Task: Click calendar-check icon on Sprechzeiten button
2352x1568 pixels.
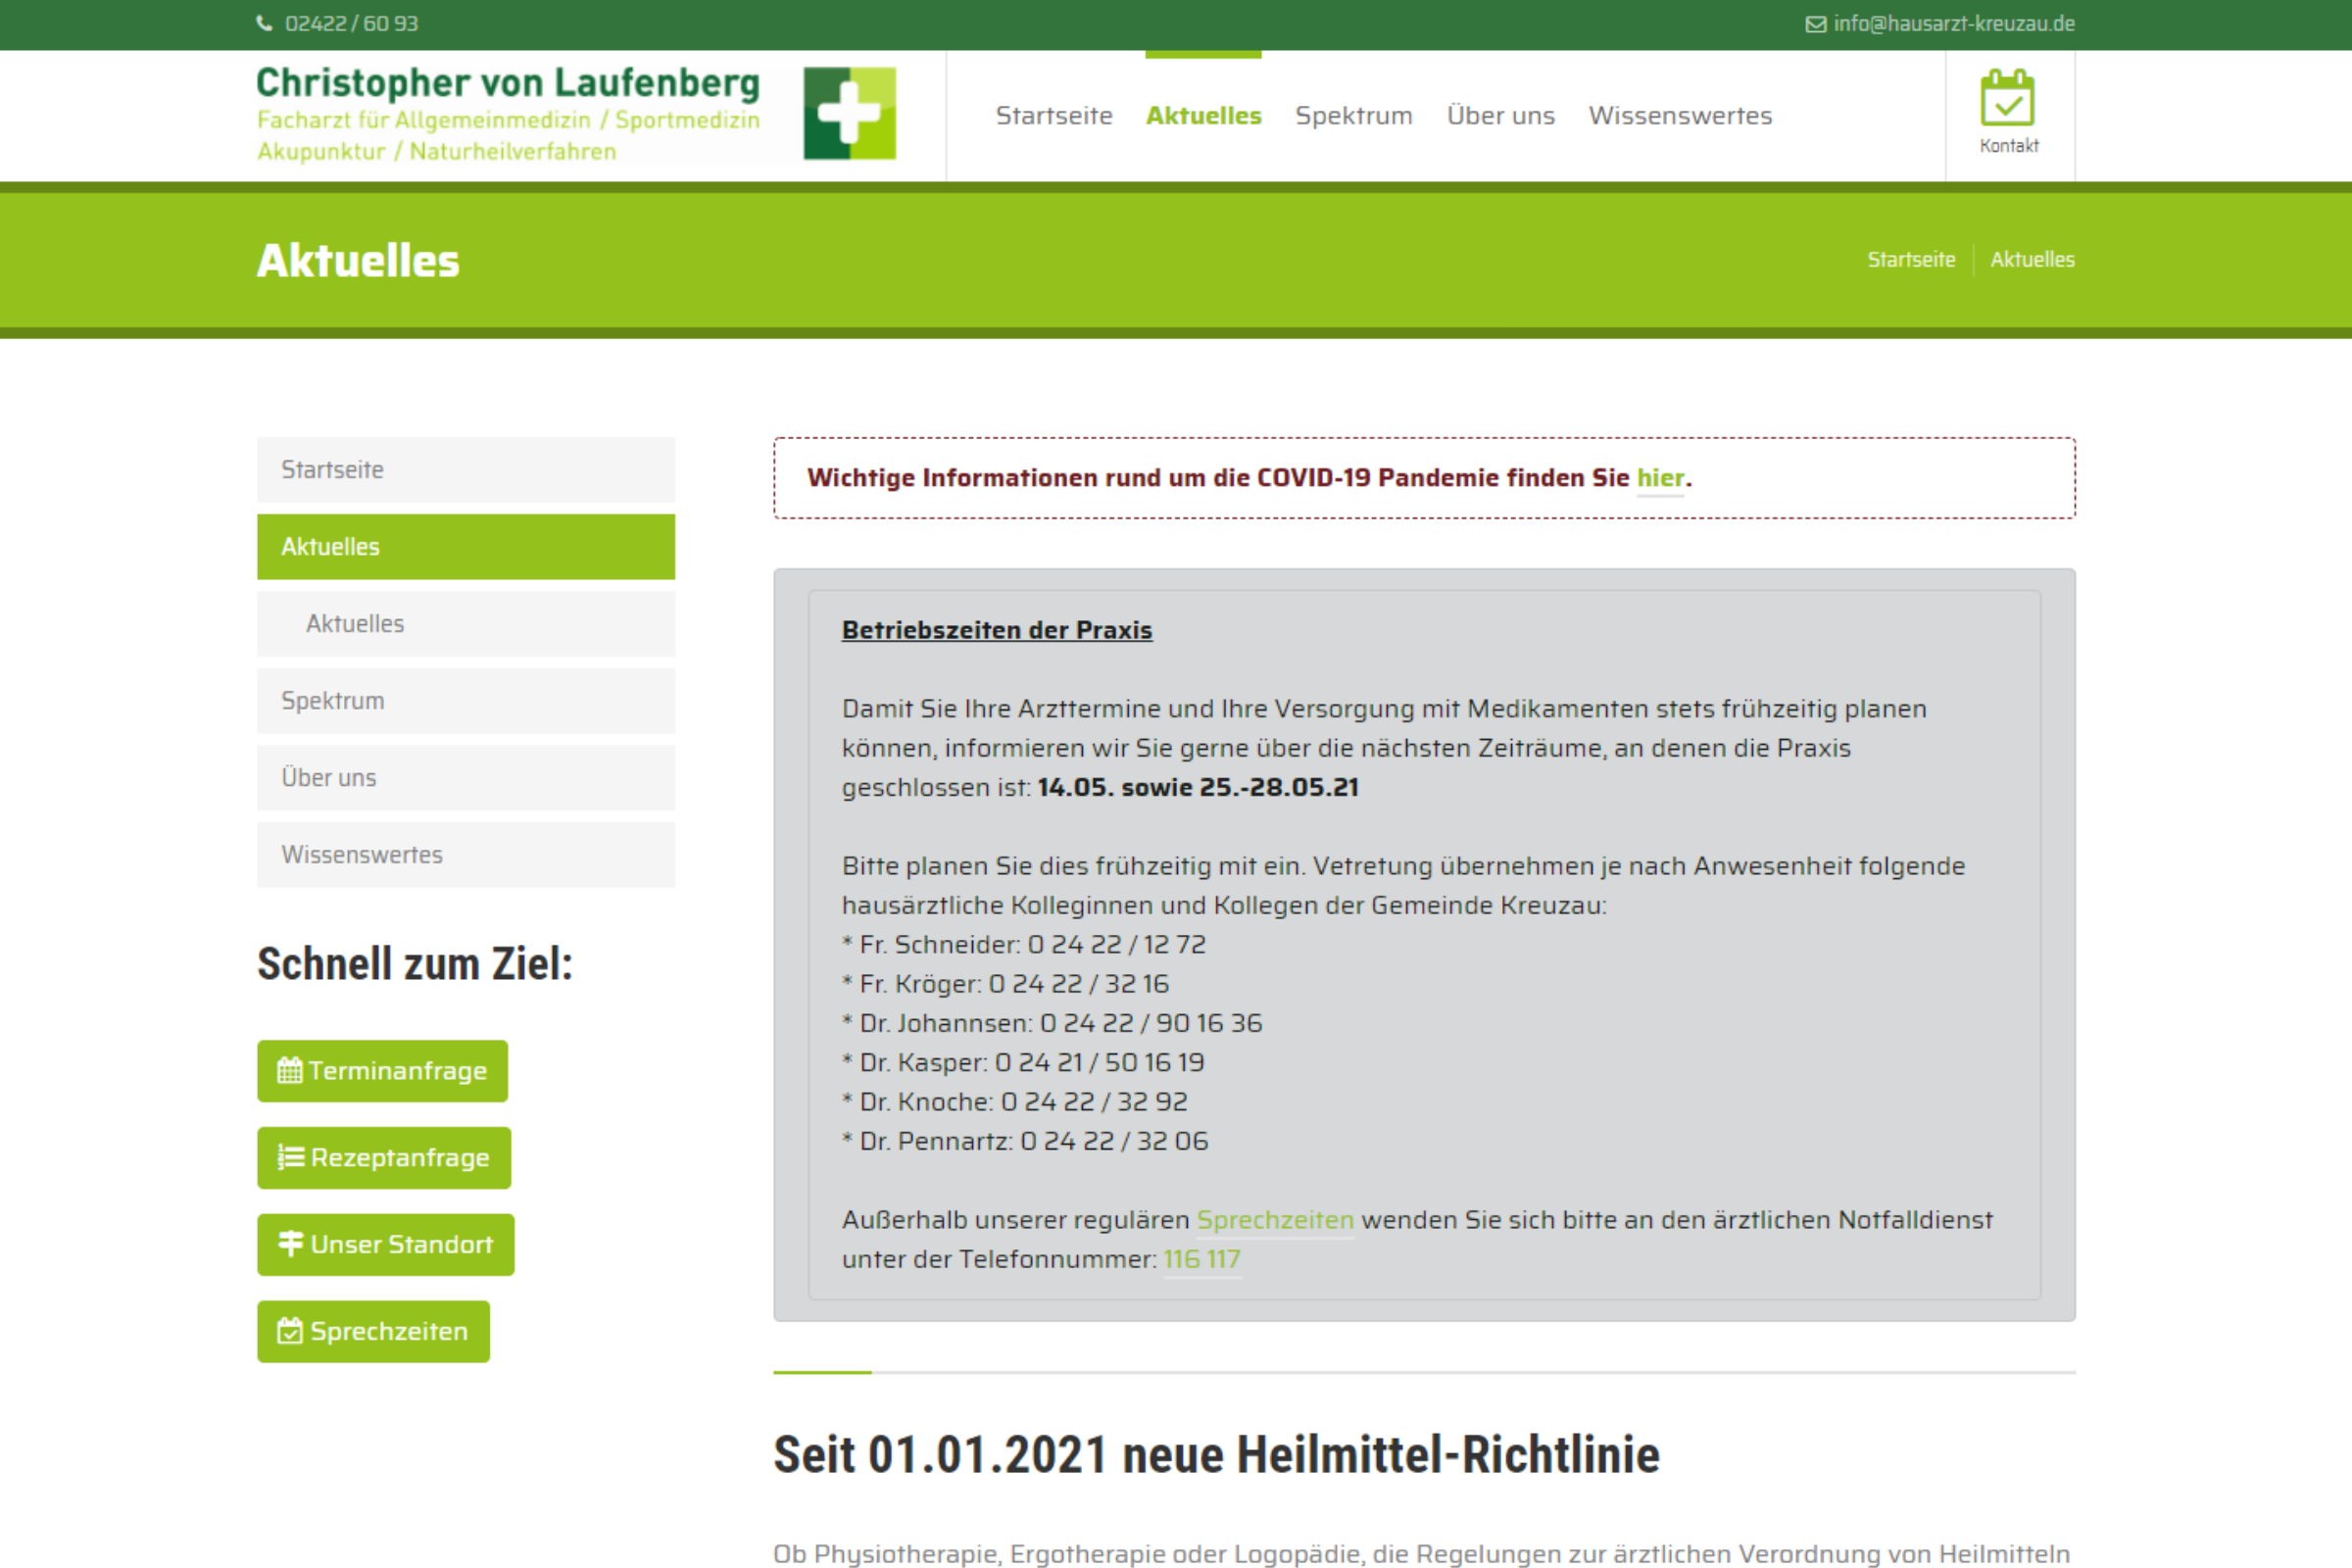Action: click(290, 1331)
